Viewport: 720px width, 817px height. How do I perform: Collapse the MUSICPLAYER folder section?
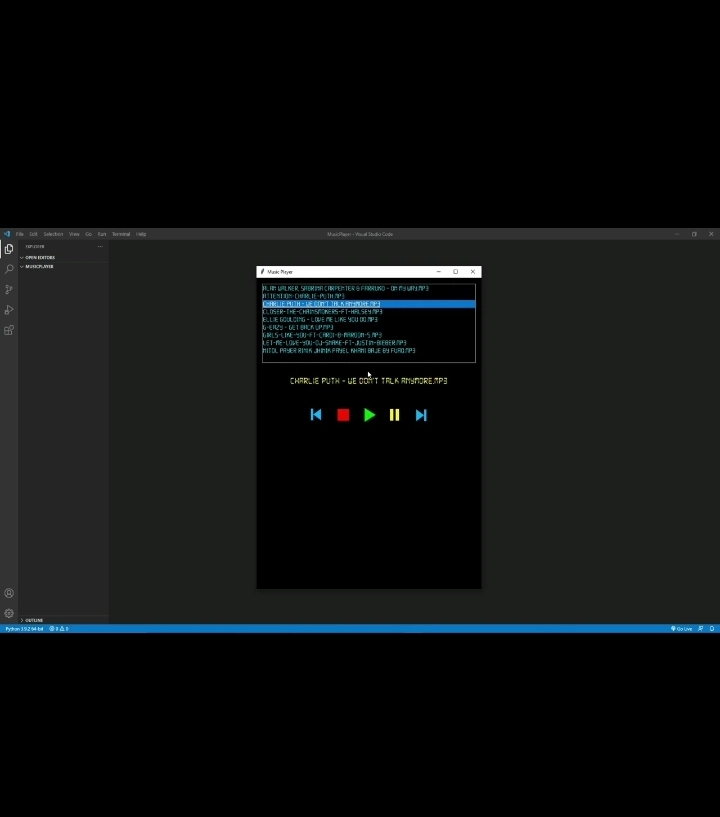(39, 267)
